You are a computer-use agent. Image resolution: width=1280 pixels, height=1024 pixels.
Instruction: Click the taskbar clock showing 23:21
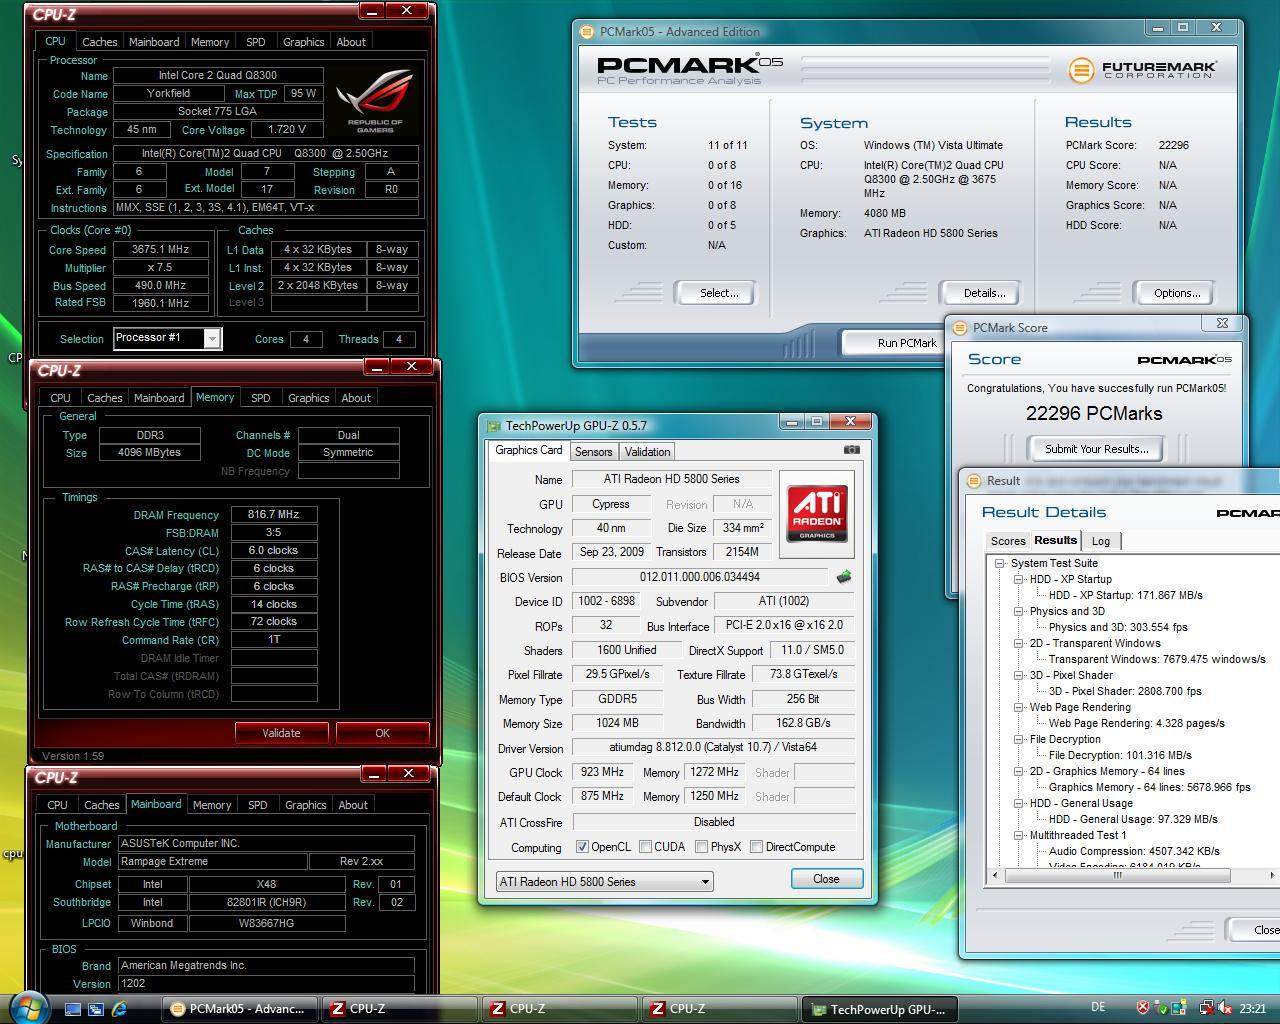coord(1252,1008)
